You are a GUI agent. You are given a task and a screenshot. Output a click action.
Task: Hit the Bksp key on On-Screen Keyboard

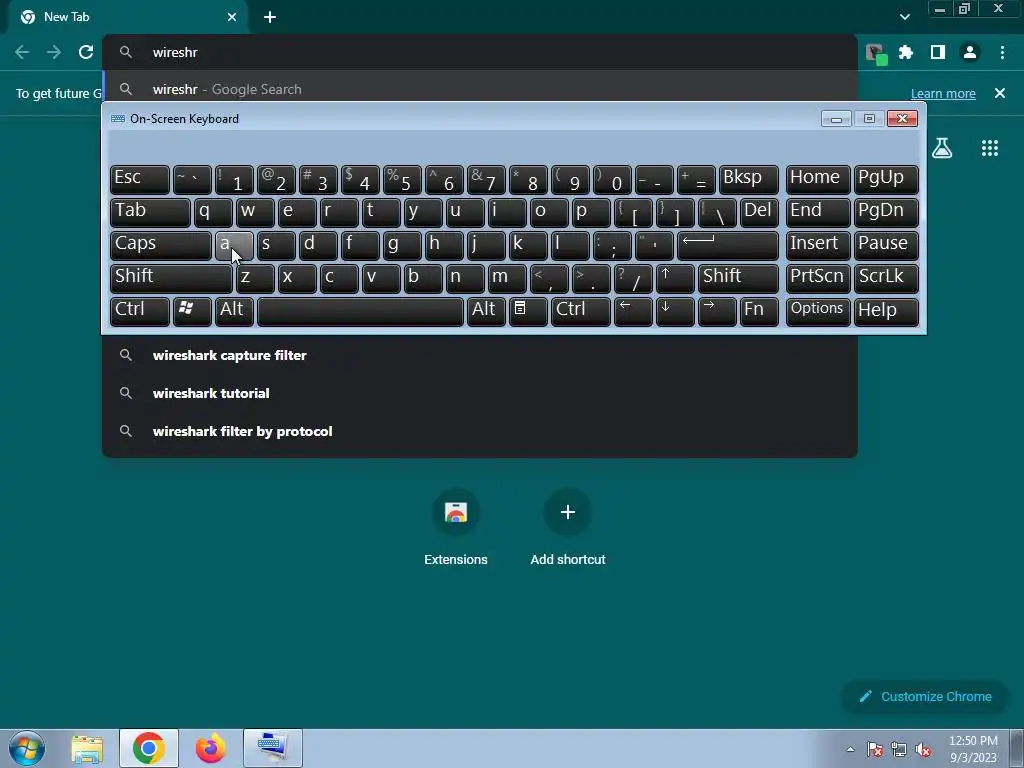748,179
